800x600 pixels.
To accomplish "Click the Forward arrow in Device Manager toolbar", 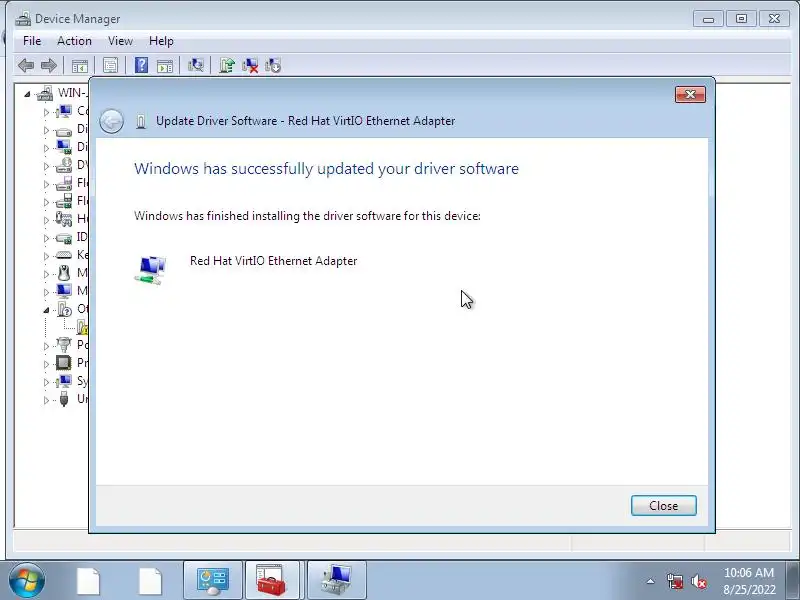I will click(x=48, y=65).
